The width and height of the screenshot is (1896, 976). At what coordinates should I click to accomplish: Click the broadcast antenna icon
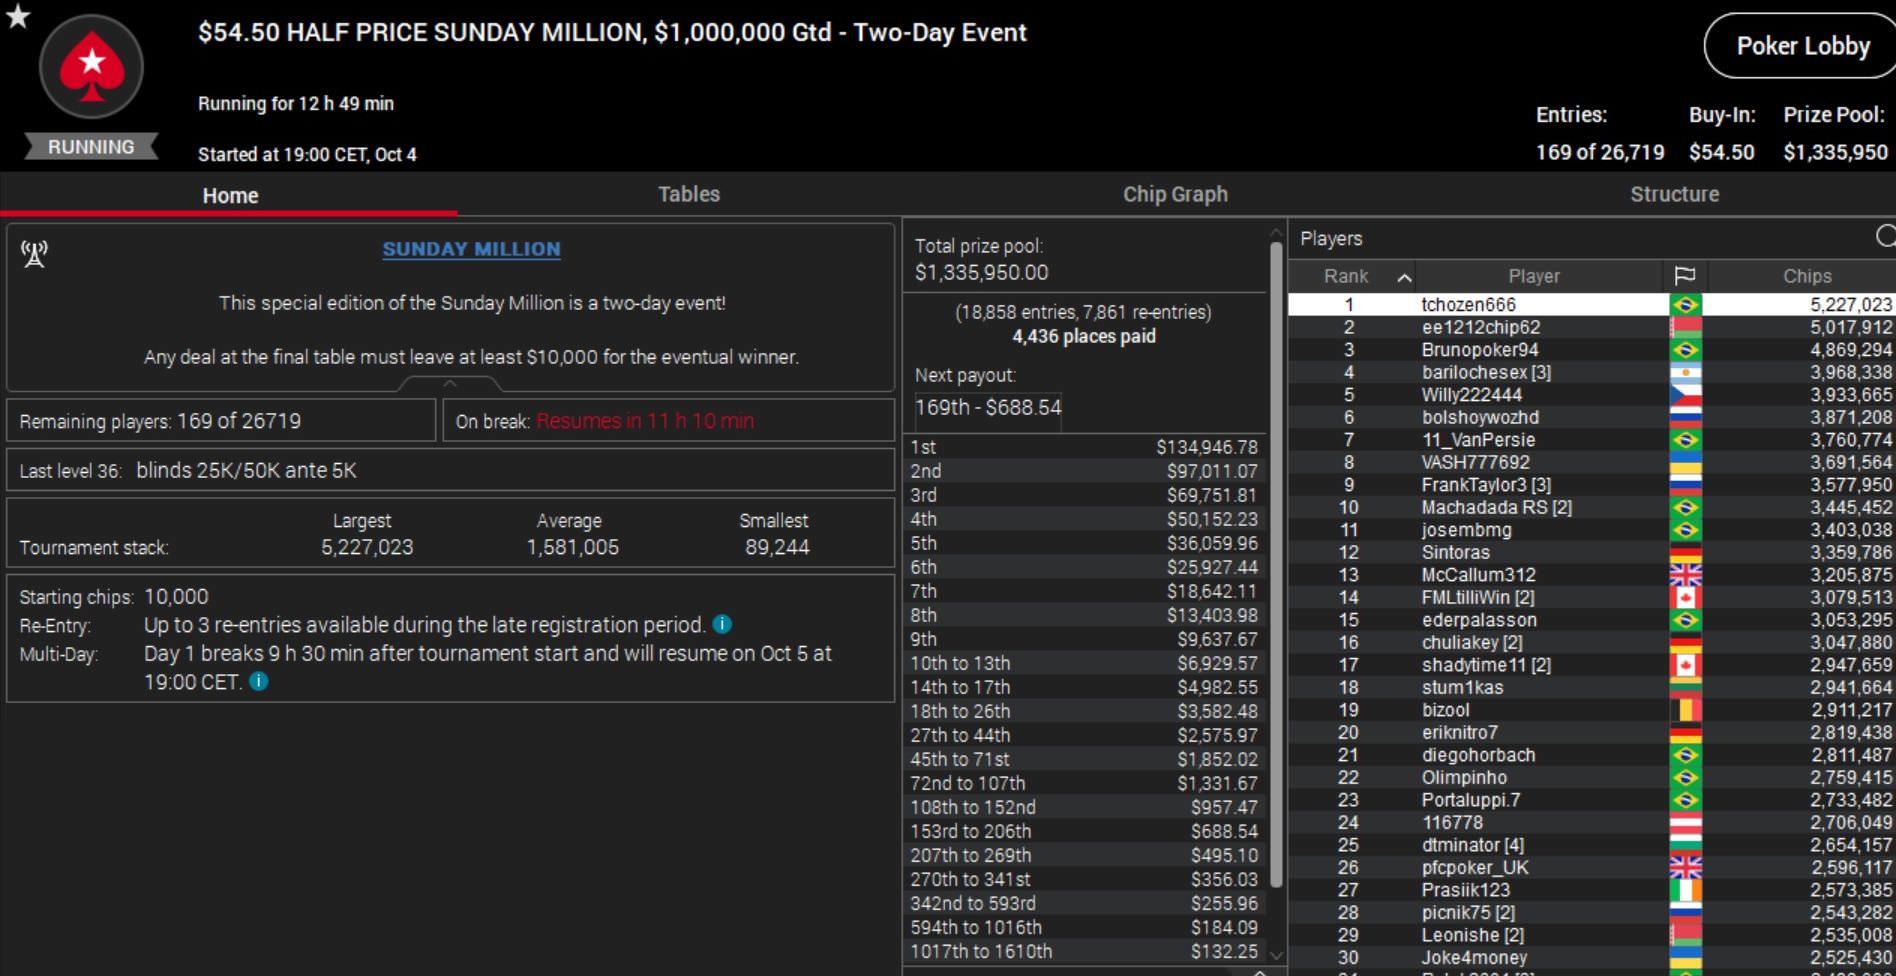pos(35,254)
